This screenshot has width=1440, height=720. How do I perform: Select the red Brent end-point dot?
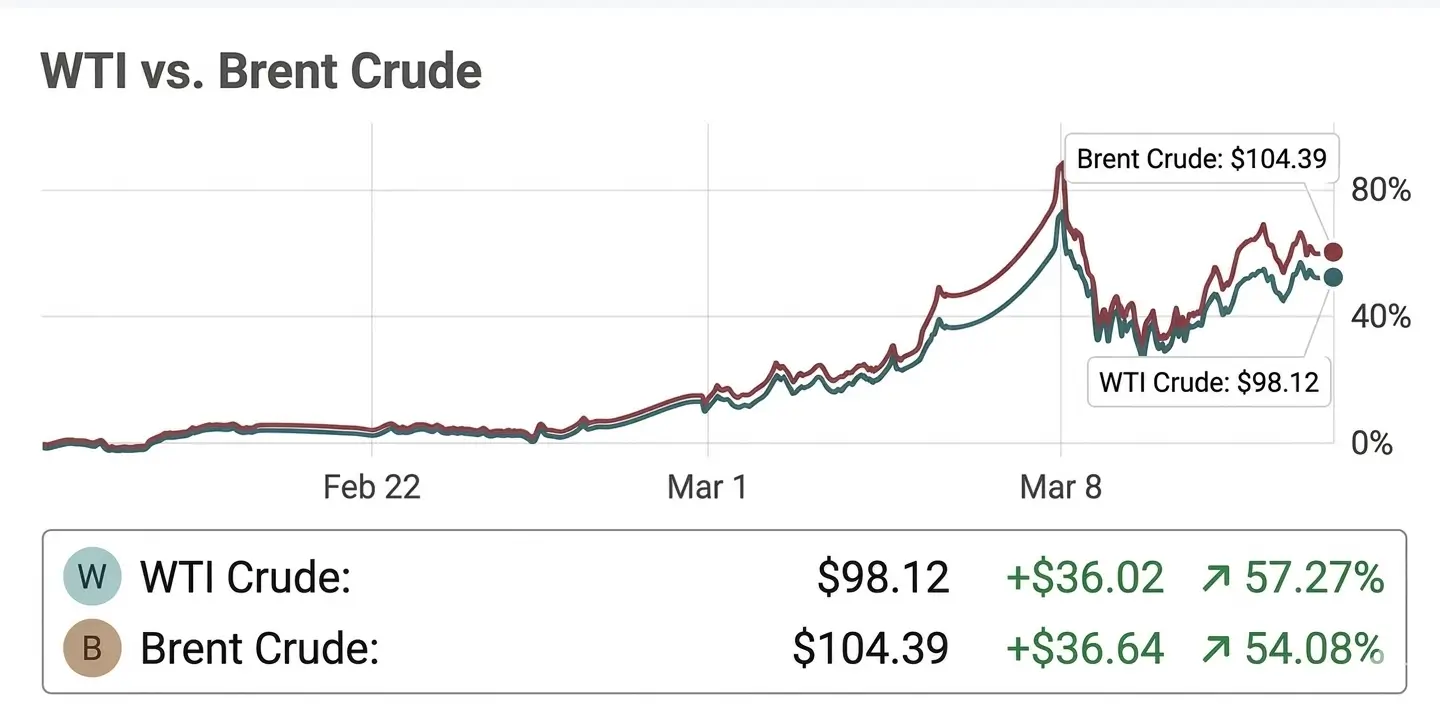(x=1333, y=252)
